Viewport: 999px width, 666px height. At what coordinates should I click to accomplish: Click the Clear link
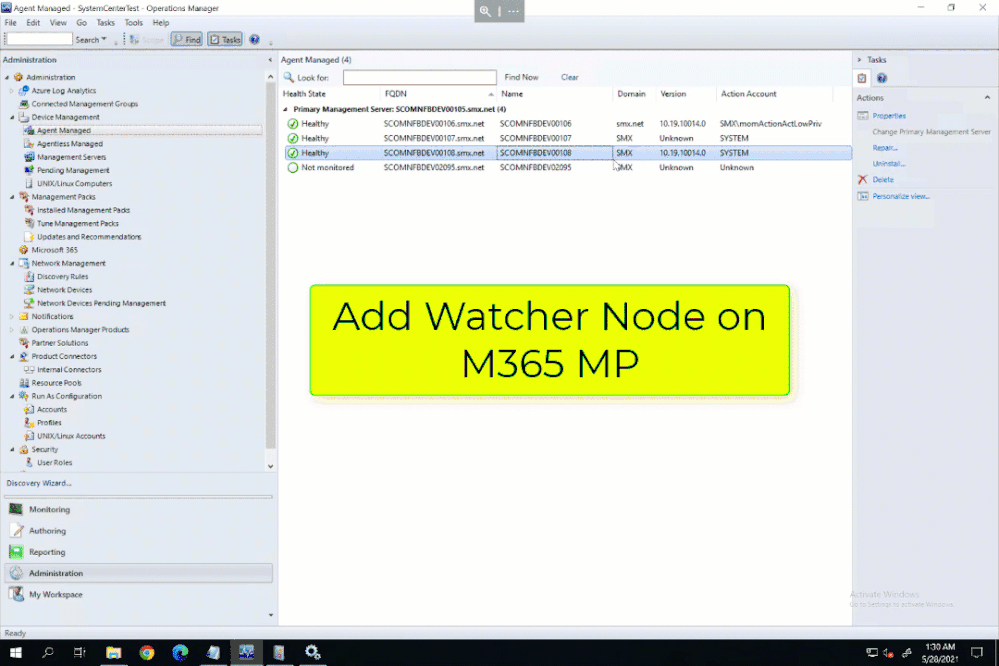click(570, 77)
